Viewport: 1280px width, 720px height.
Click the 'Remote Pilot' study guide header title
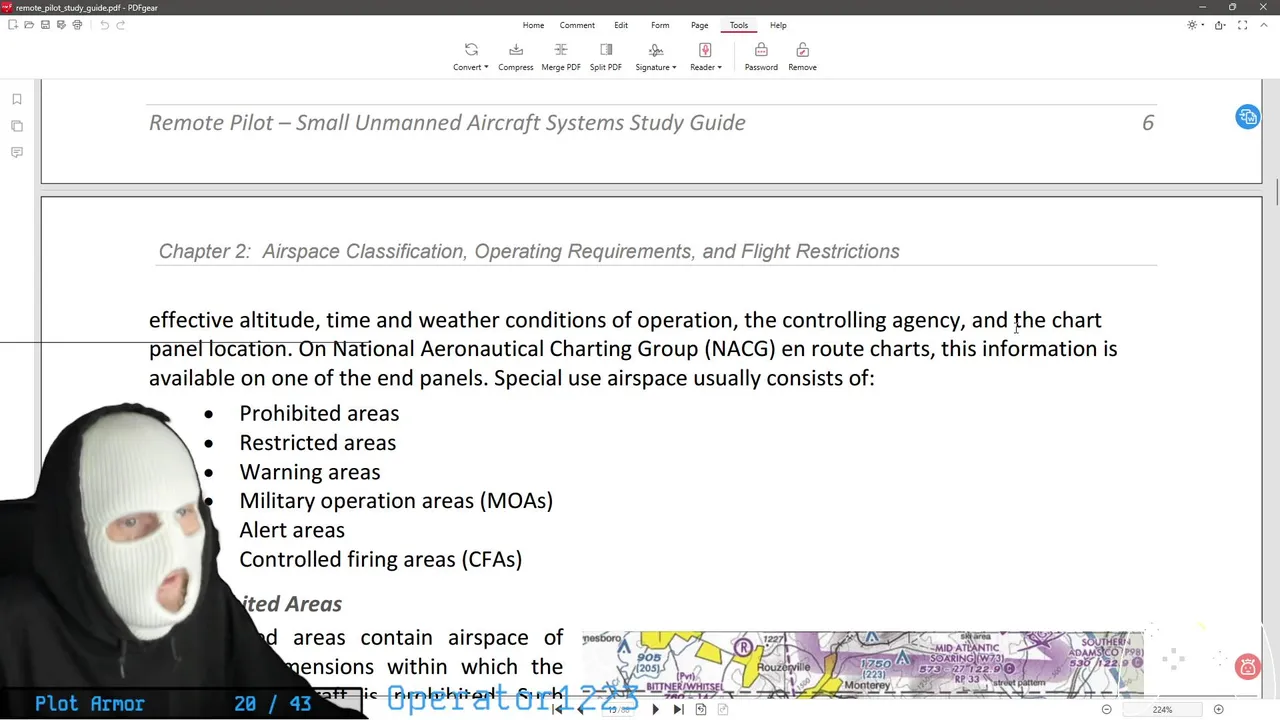[447, 122]
